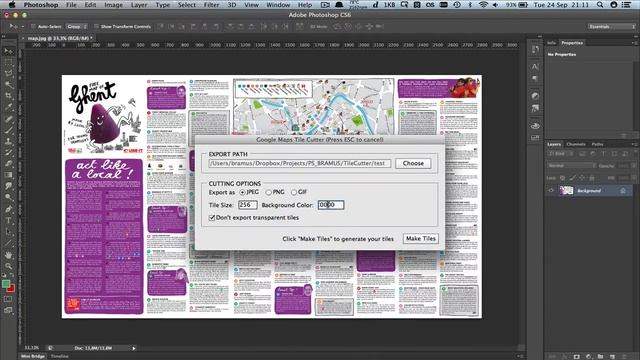Open the Auto-Select Group dropdown
This screenshot has width=640, height=360.
click(77, 27)
